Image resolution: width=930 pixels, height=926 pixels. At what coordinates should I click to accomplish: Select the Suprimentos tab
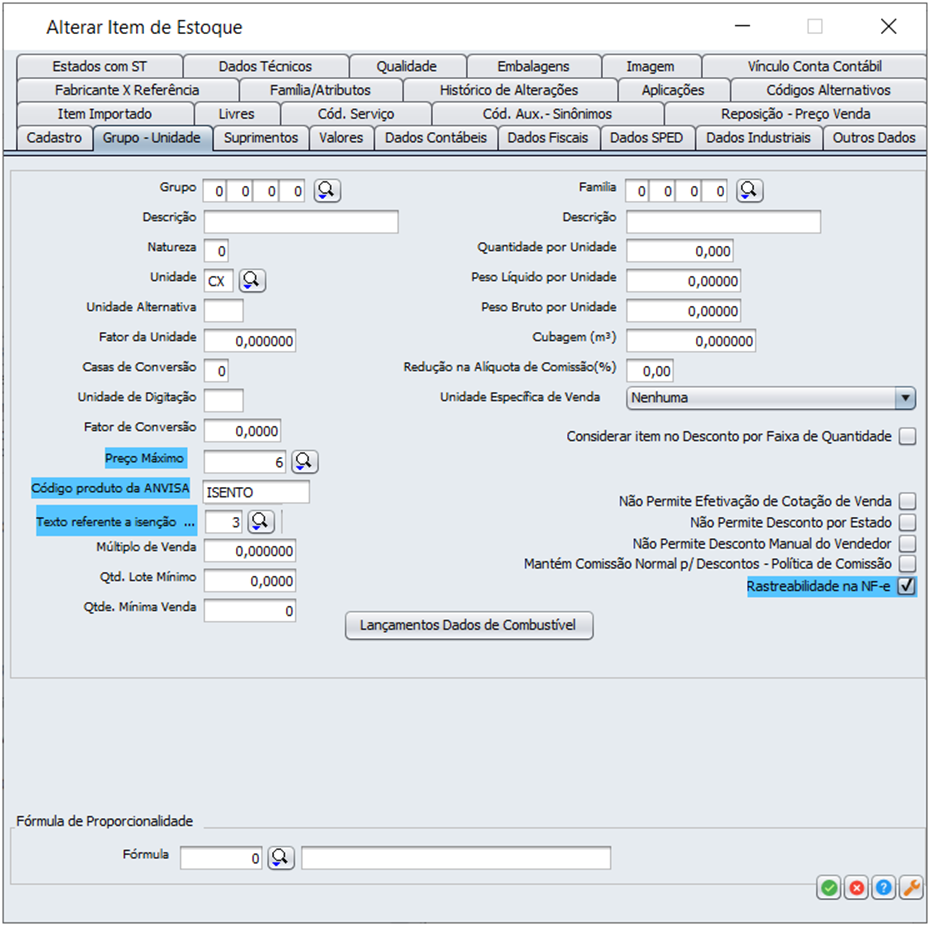pyautogui.click(x=261, y=138)
